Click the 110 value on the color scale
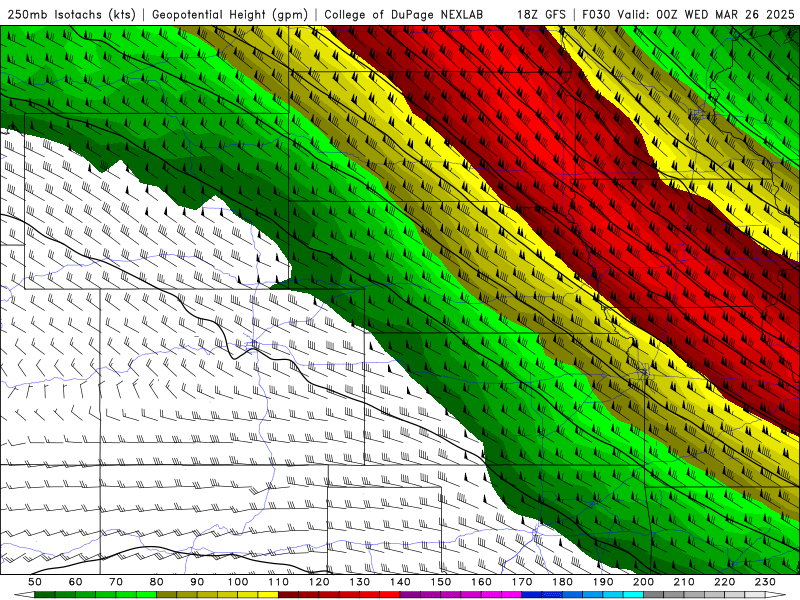The height and width of the screenshot is (600, 800). point(279,582)
